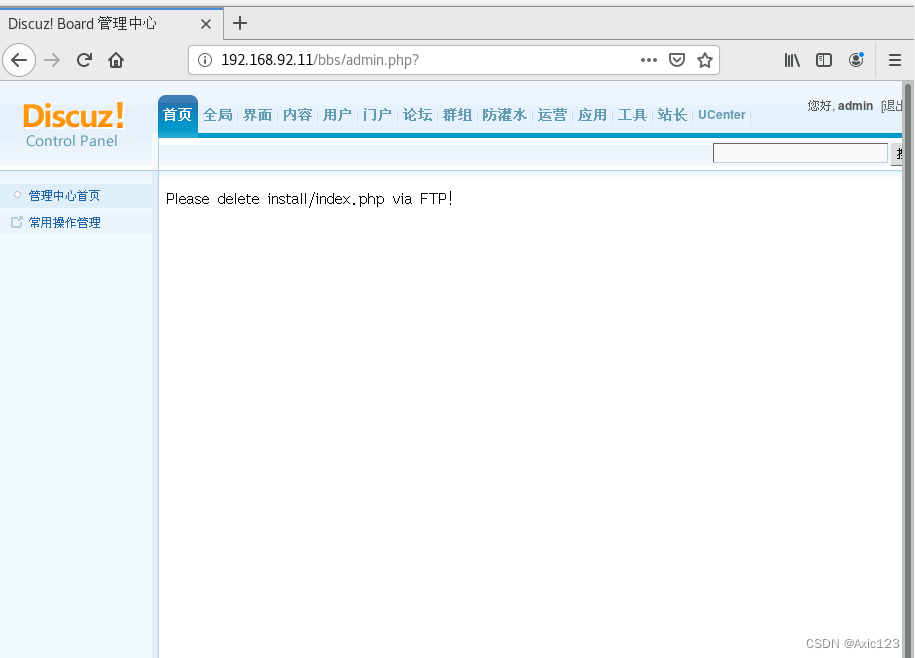
Task: Click the Discuz! Control Panel logo
Action: point(73,125)
